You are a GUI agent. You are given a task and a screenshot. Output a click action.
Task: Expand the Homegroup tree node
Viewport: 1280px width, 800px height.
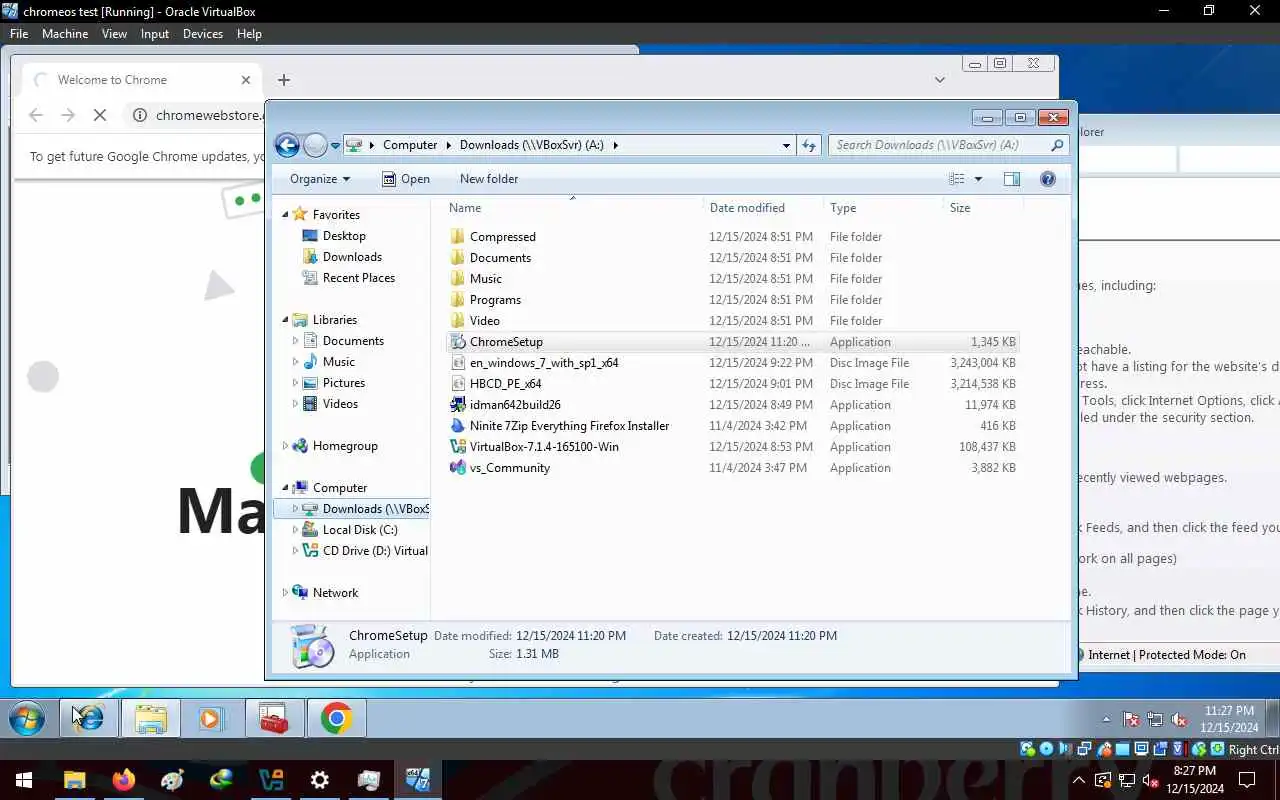tap(285, 446)
